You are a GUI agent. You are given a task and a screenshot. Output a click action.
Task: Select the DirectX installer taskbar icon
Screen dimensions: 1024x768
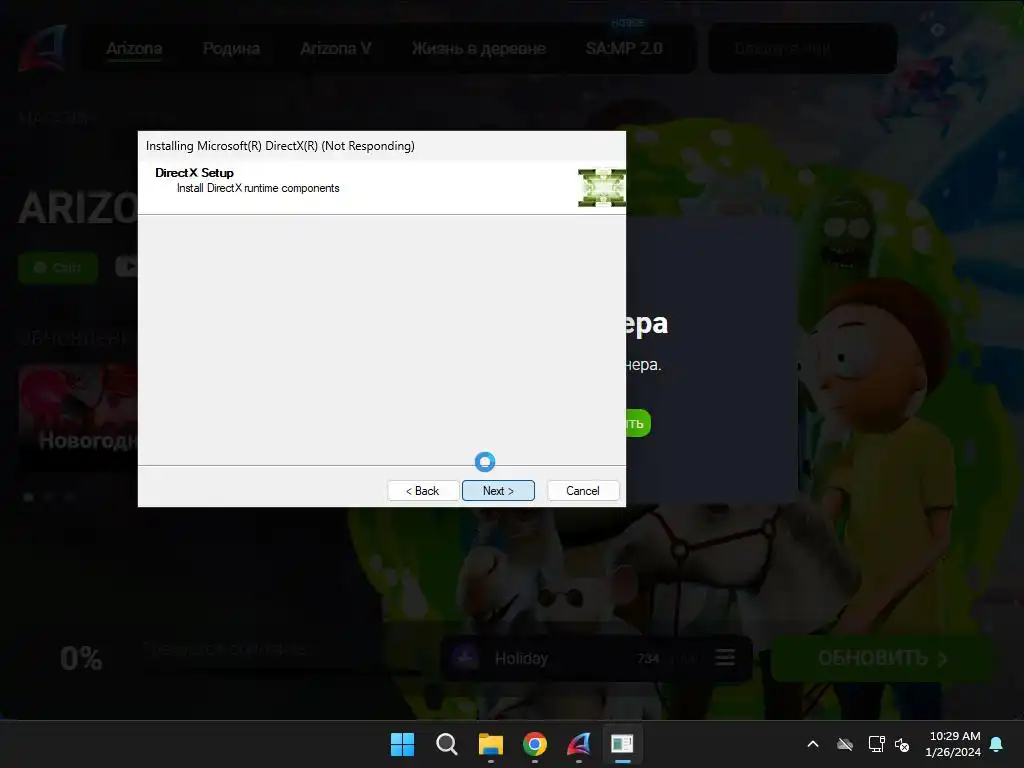point(622,744)
